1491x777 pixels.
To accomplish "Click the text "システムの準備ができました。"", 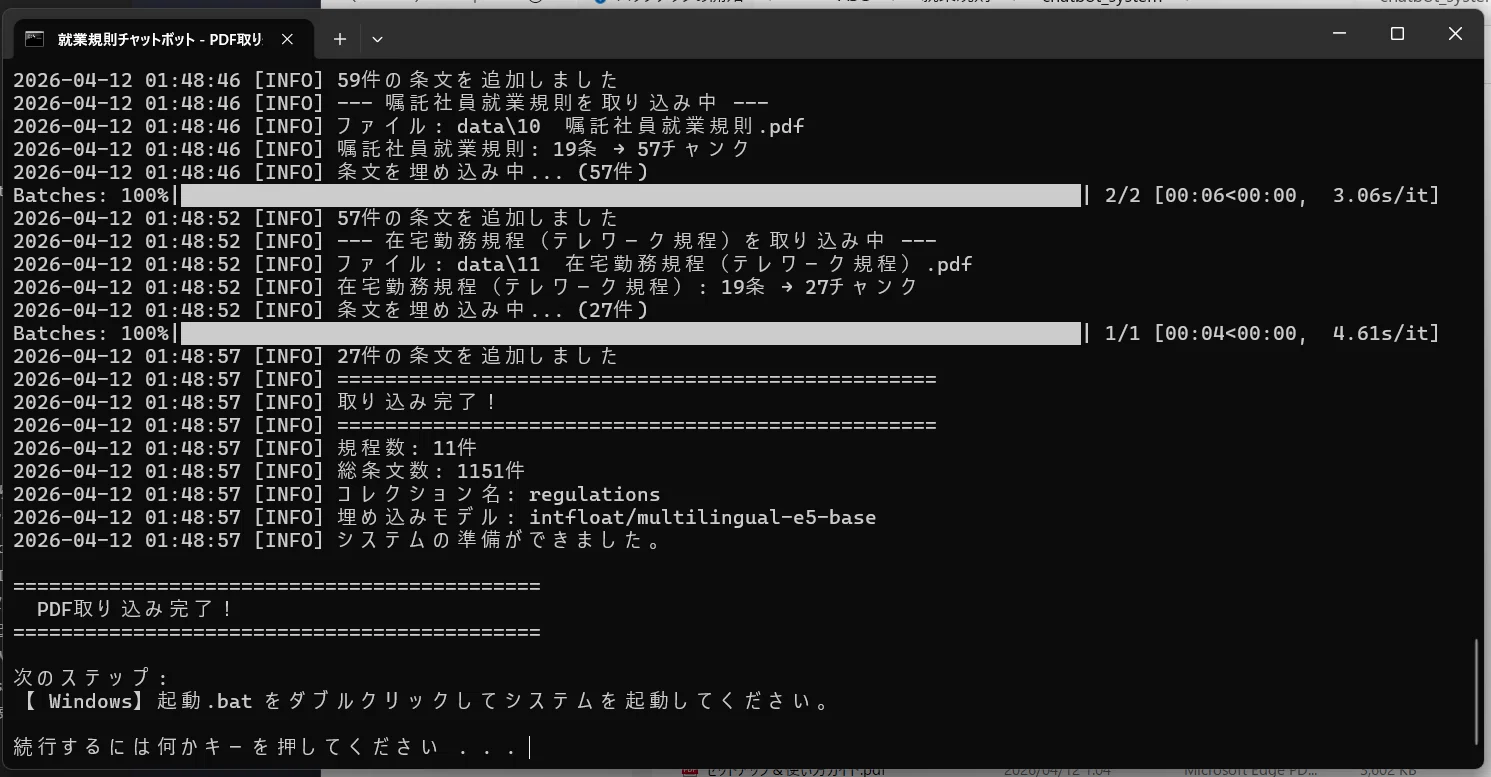I will pyautogui.click(x=501, y=540).
